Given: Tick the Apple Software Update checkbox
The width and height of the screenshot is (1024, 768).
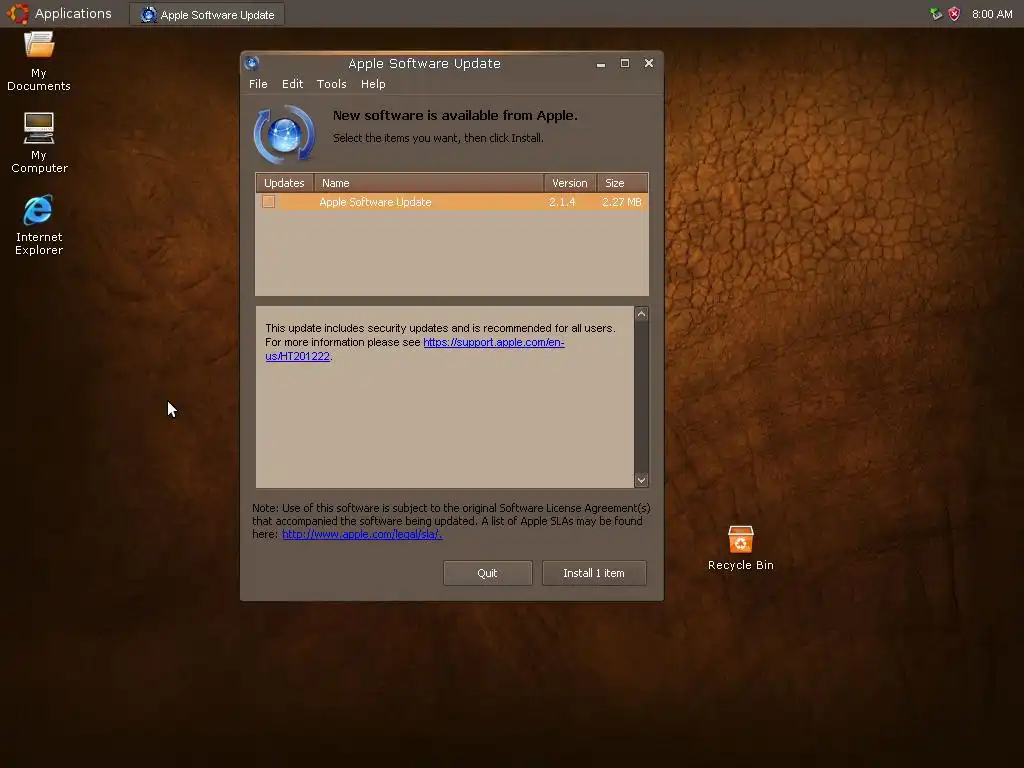Looking at the screenshot, I should point(268,202).
